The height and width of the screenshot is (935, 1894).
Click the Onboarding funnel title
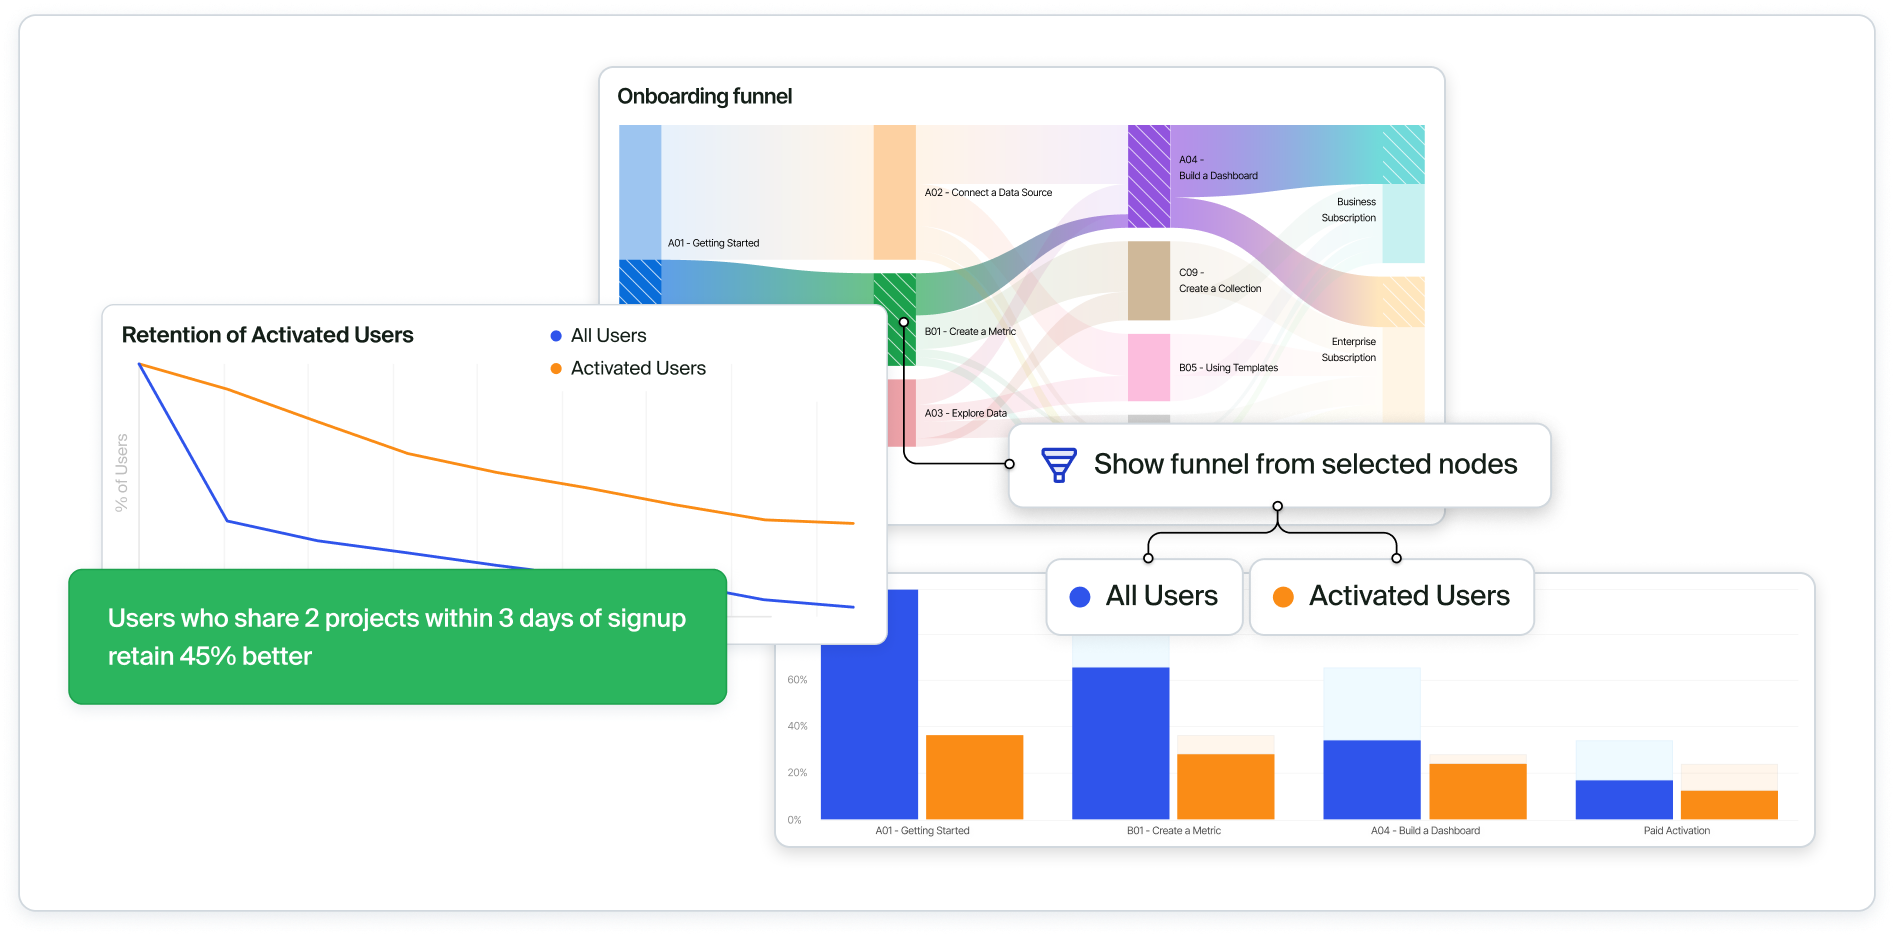(x=704, y=97)
